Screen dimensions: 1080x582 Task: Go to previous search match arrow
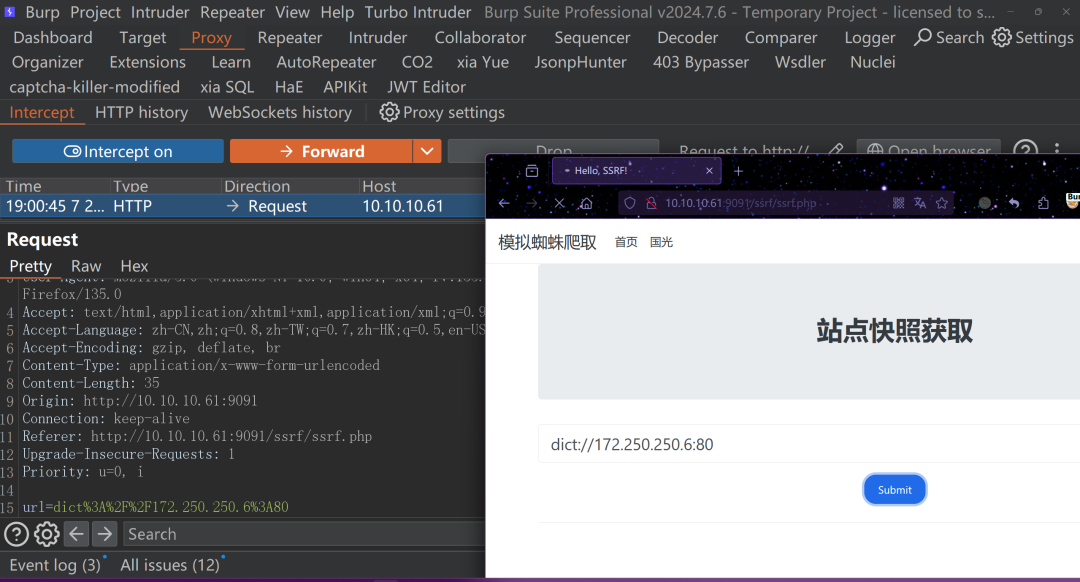tap(76, 534)
